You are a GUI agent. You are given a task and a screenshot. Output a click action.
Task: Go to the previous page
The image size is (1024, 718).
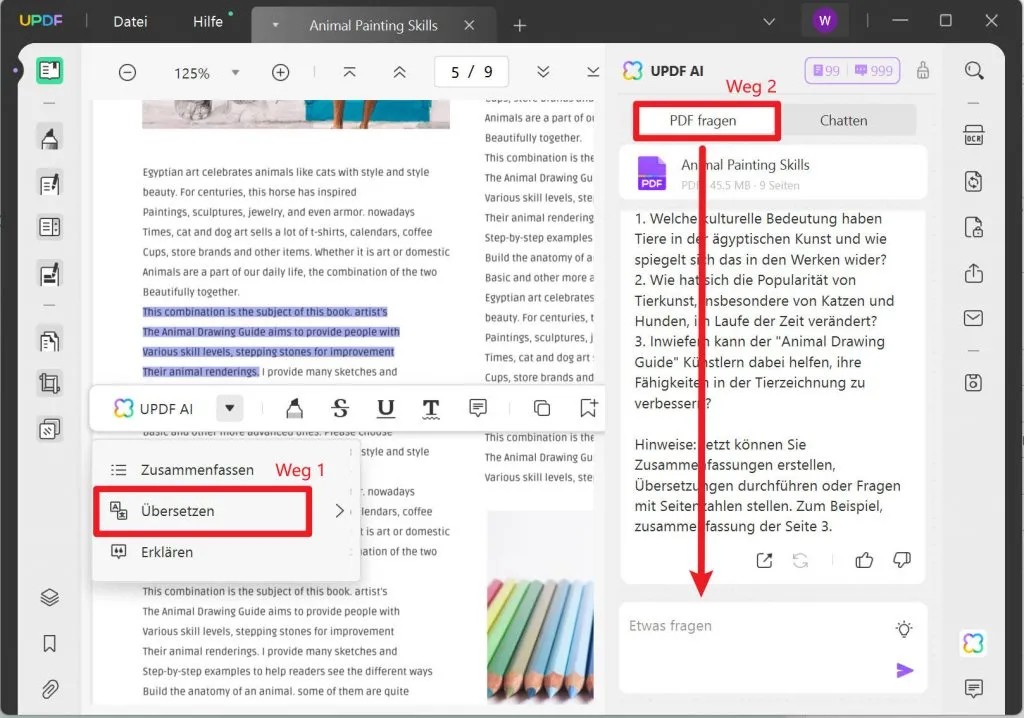(x=400, y=72)
